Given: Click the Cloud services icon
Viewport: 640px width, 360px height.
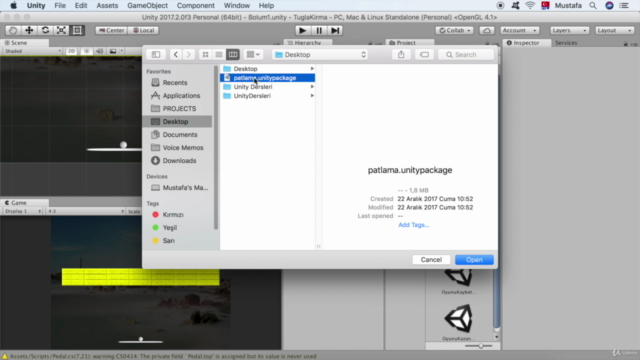Looking at the screenshot, I should tap(487, 30).
